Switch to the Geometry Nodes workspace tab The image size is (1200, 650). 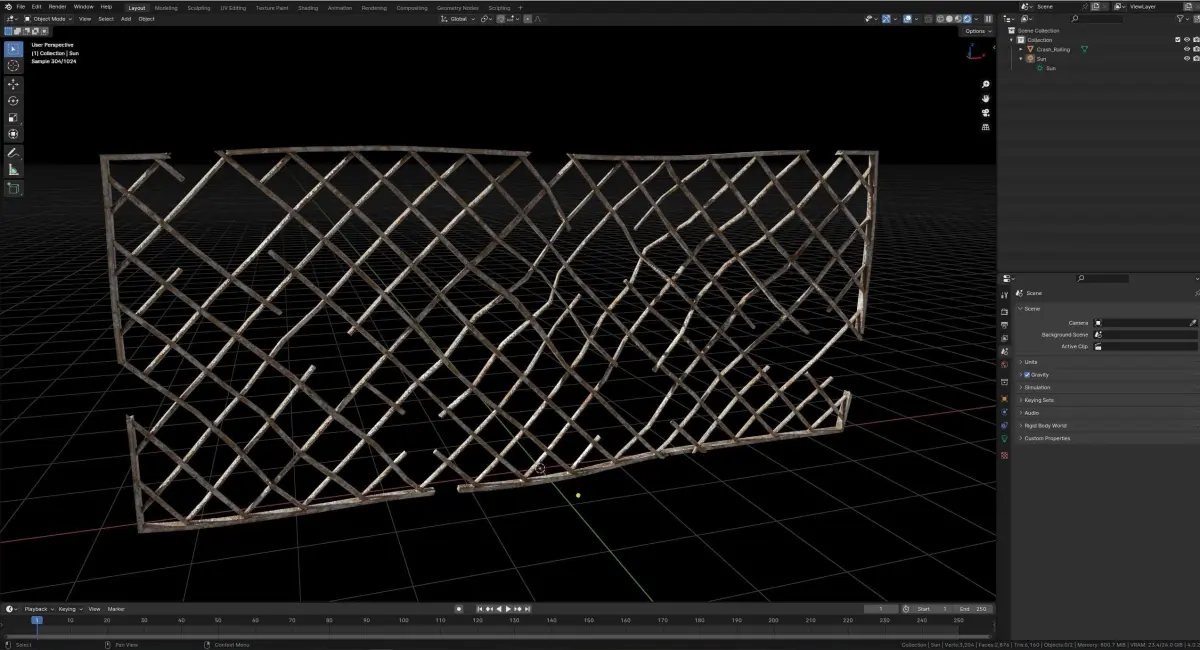coord(457,7)
